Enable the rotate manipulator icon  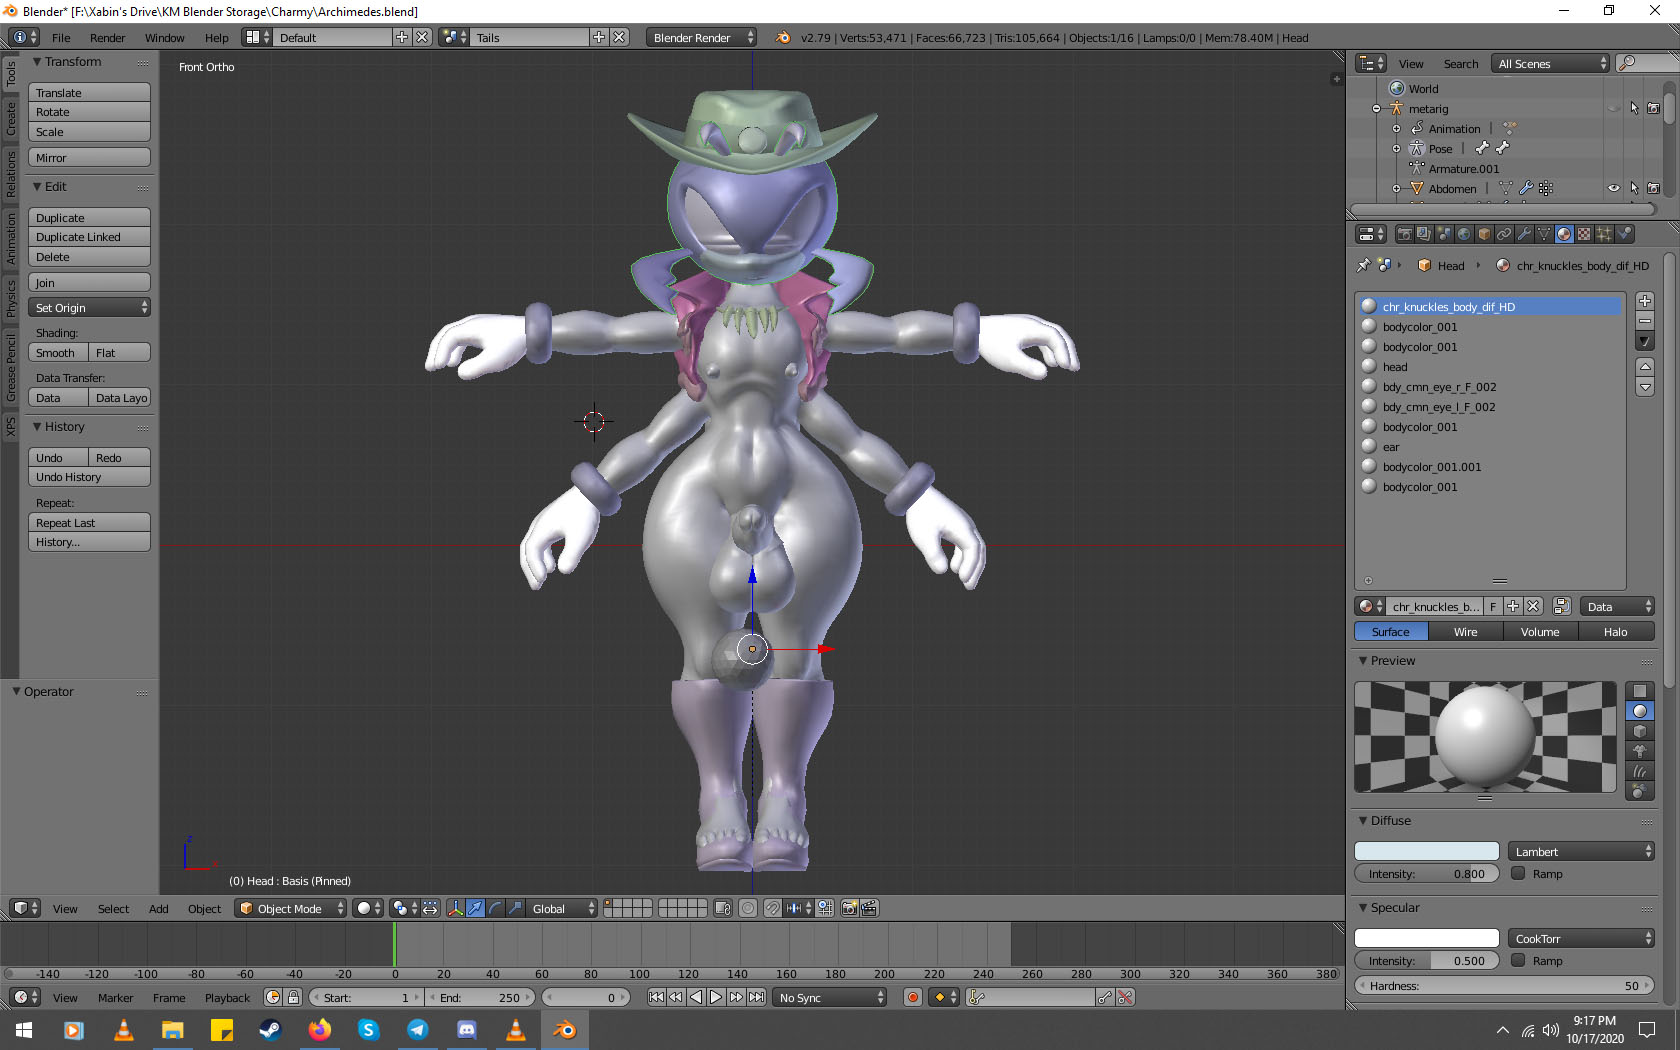tap(495, 908)
